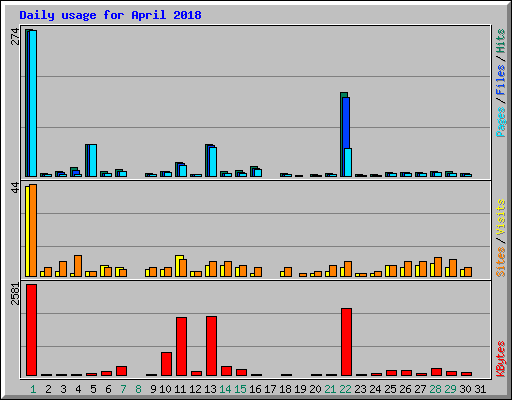
Task: Click the orange Sites bar for day 4
Action: click(78, 266)
